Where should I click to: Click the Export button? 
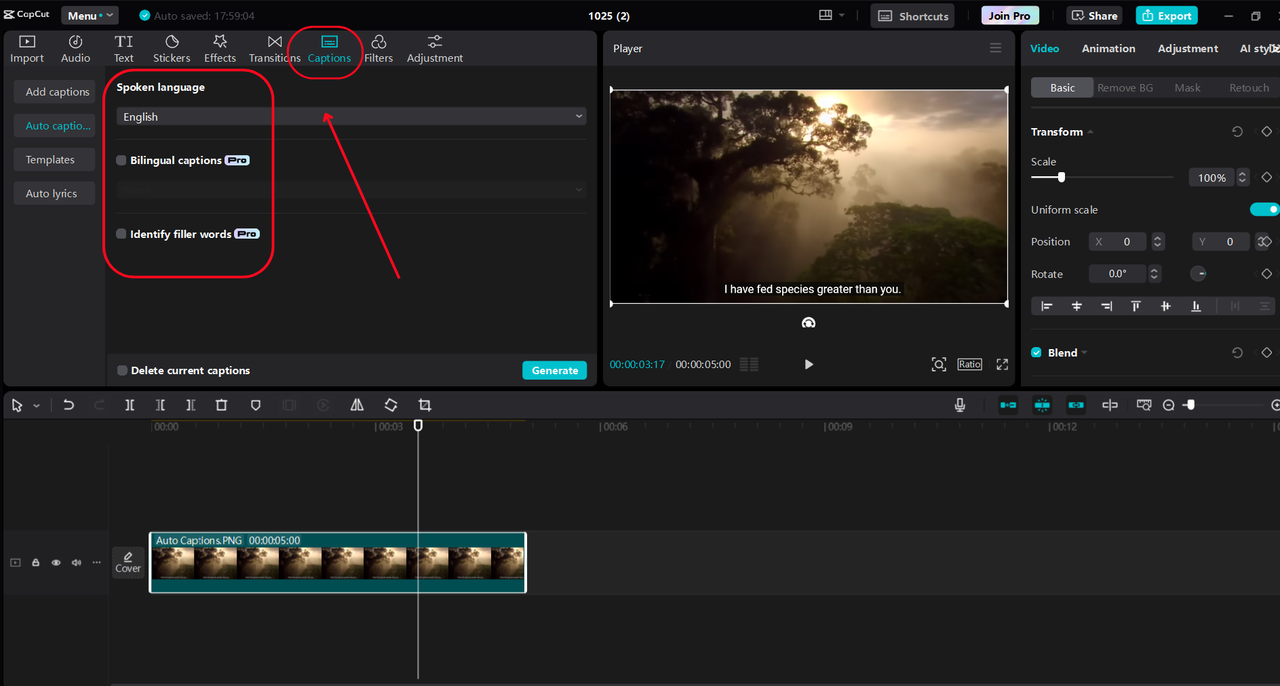[1166, 15]
